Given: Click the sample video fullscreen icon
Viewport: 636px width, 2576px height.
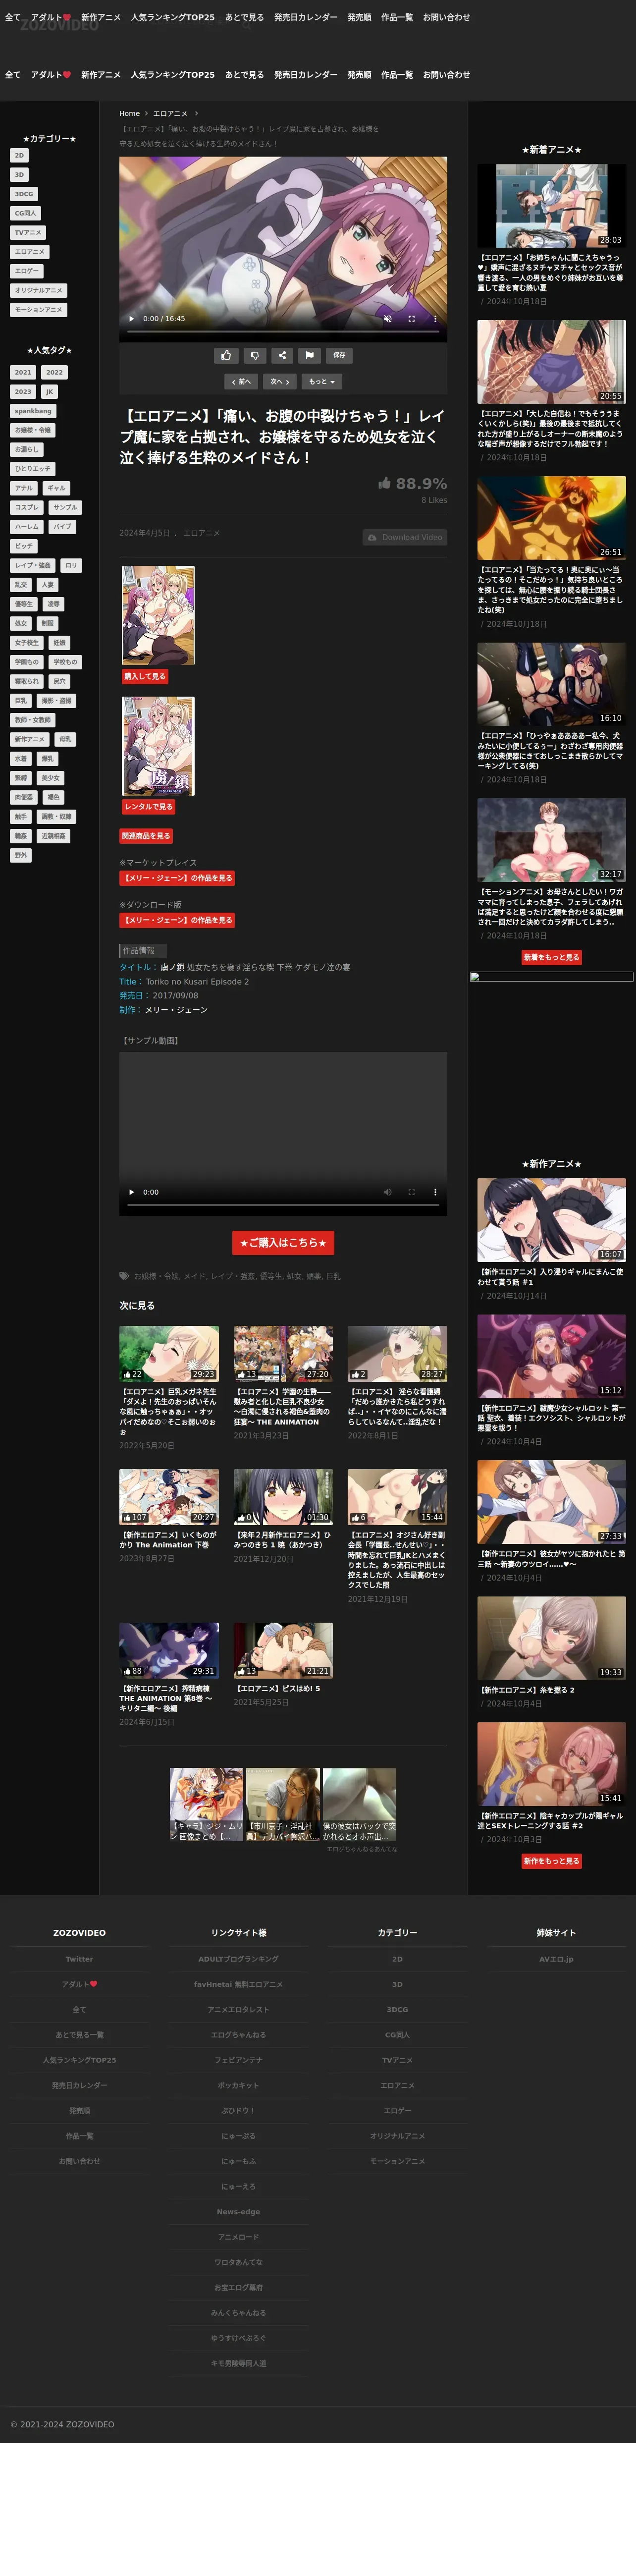Looking at the screenshot, I should click(x=411, y=1192).
